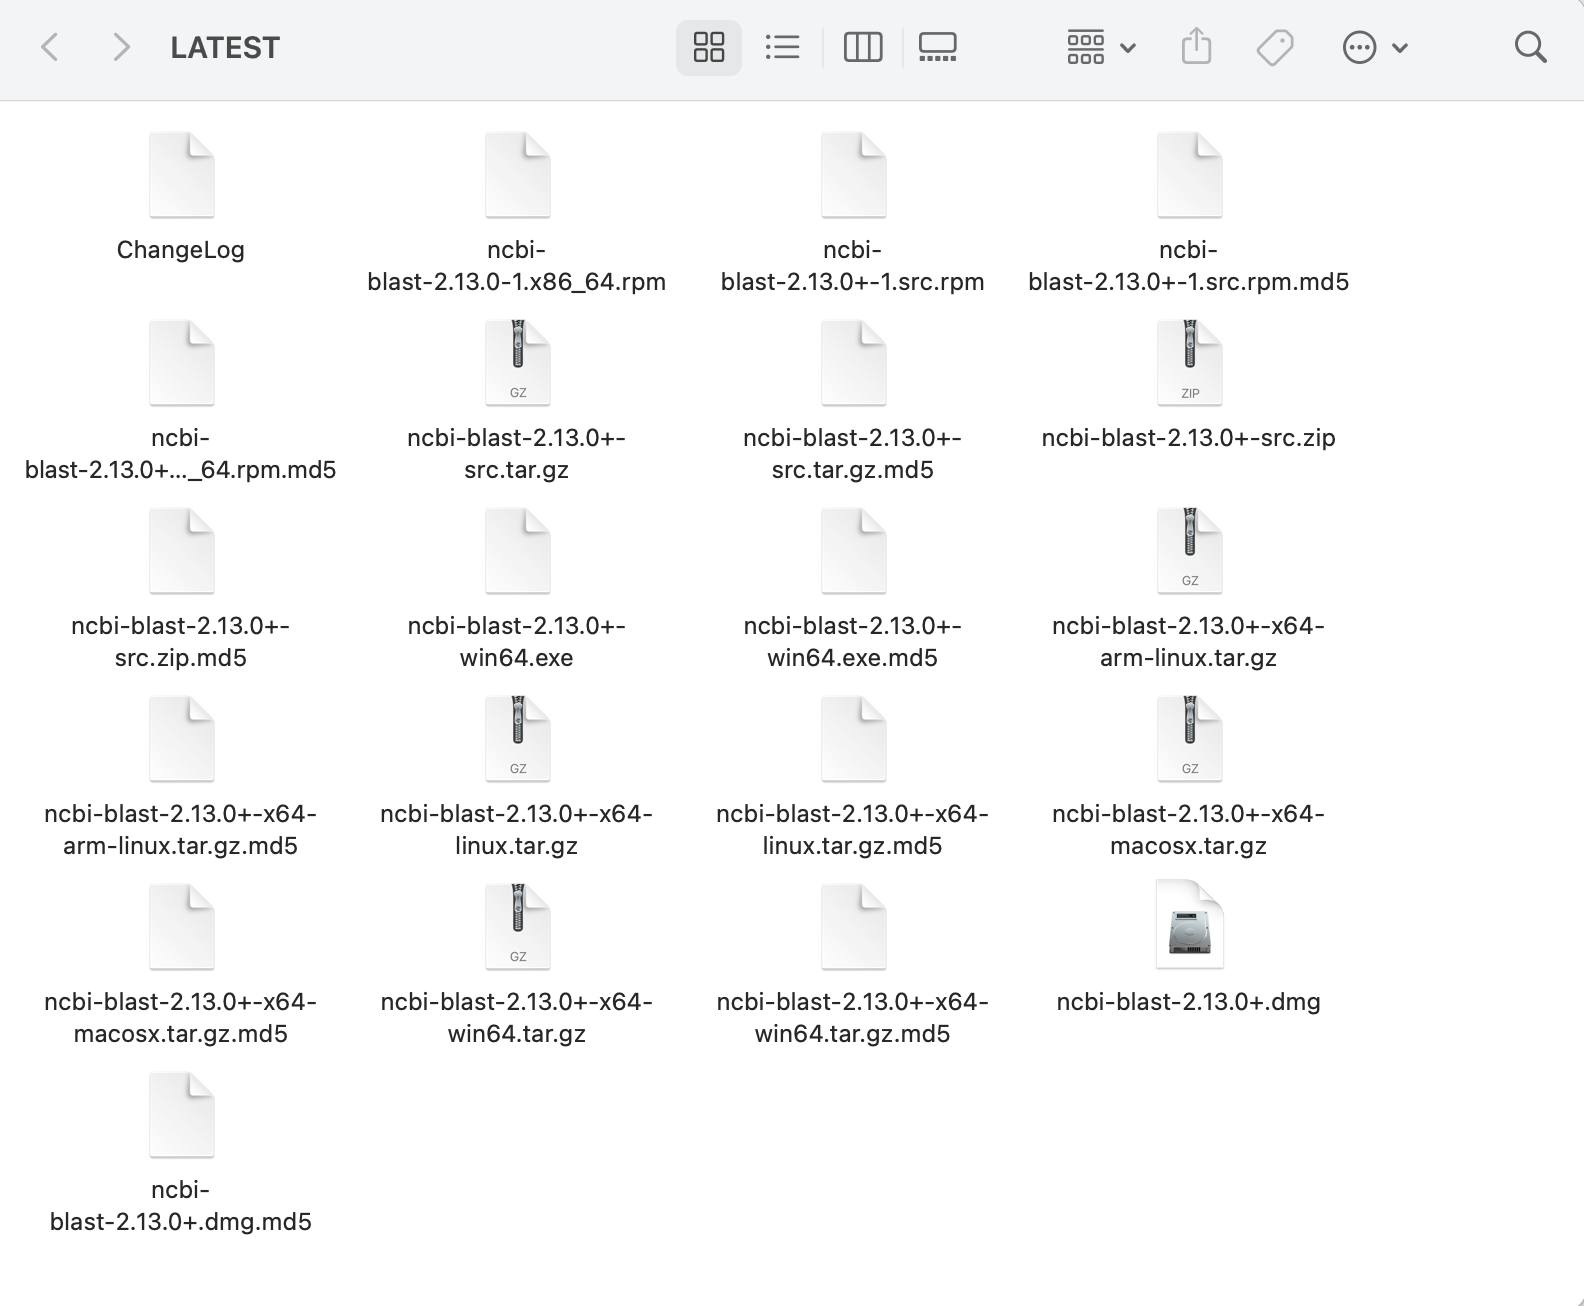Select the dmg.md5 file icon
Viewport: 1584px width, 1306px height.
click(181, 1115)
